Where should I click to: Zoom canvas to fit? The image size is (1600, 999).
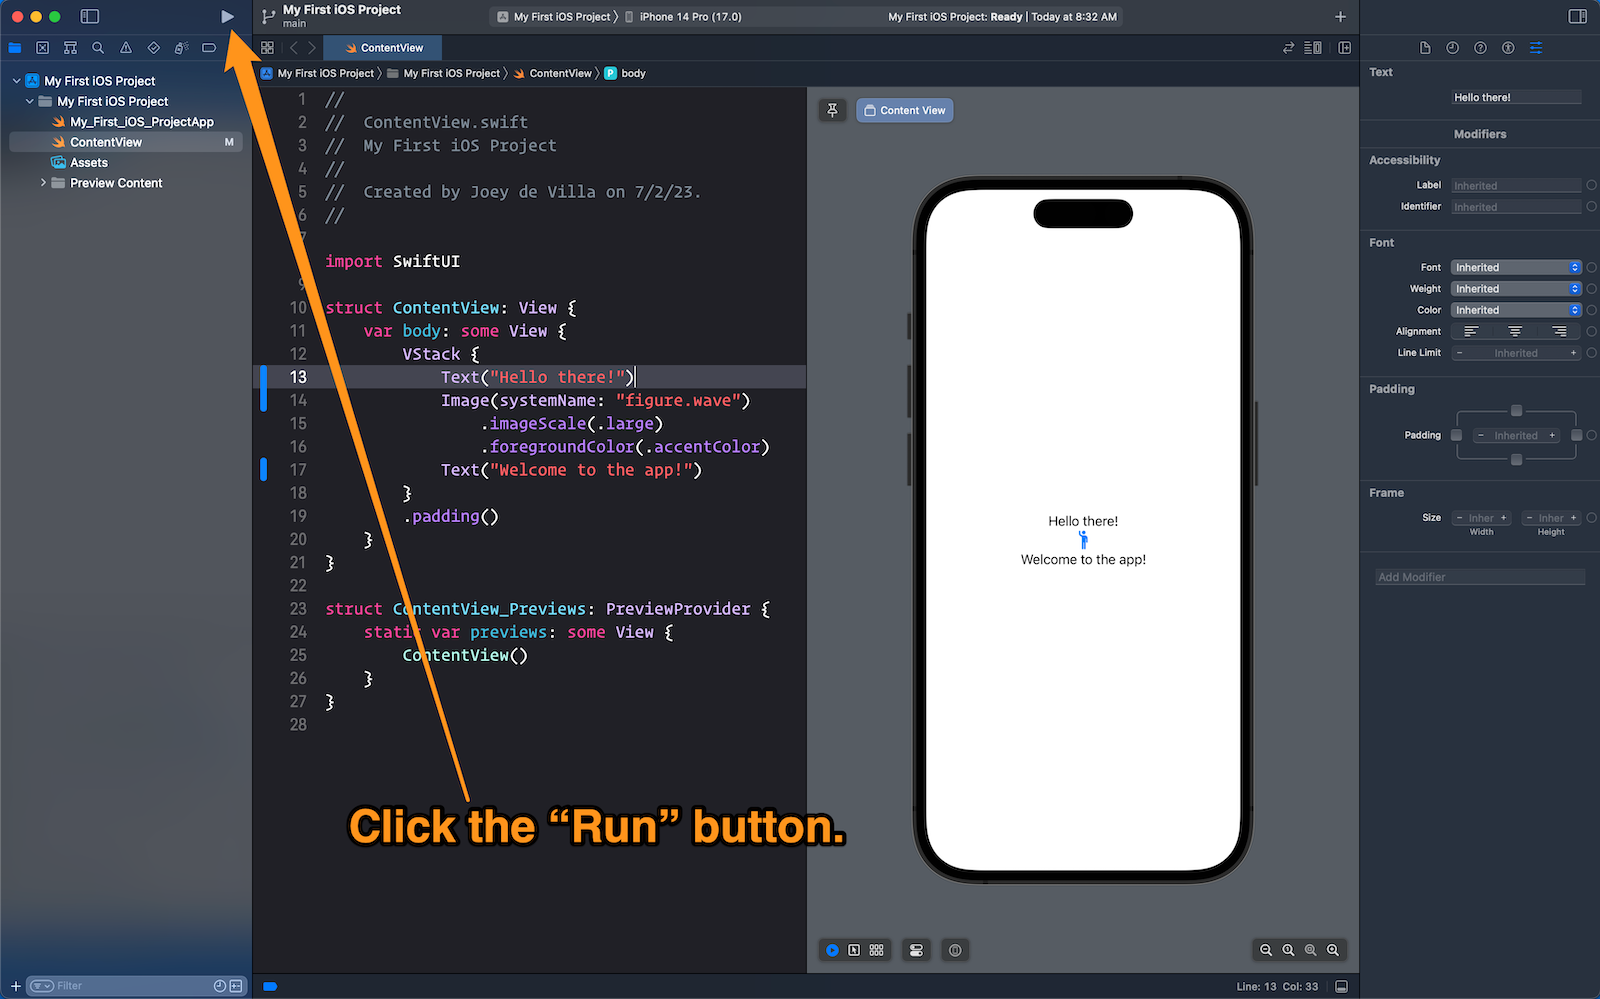pos(1310,950)
